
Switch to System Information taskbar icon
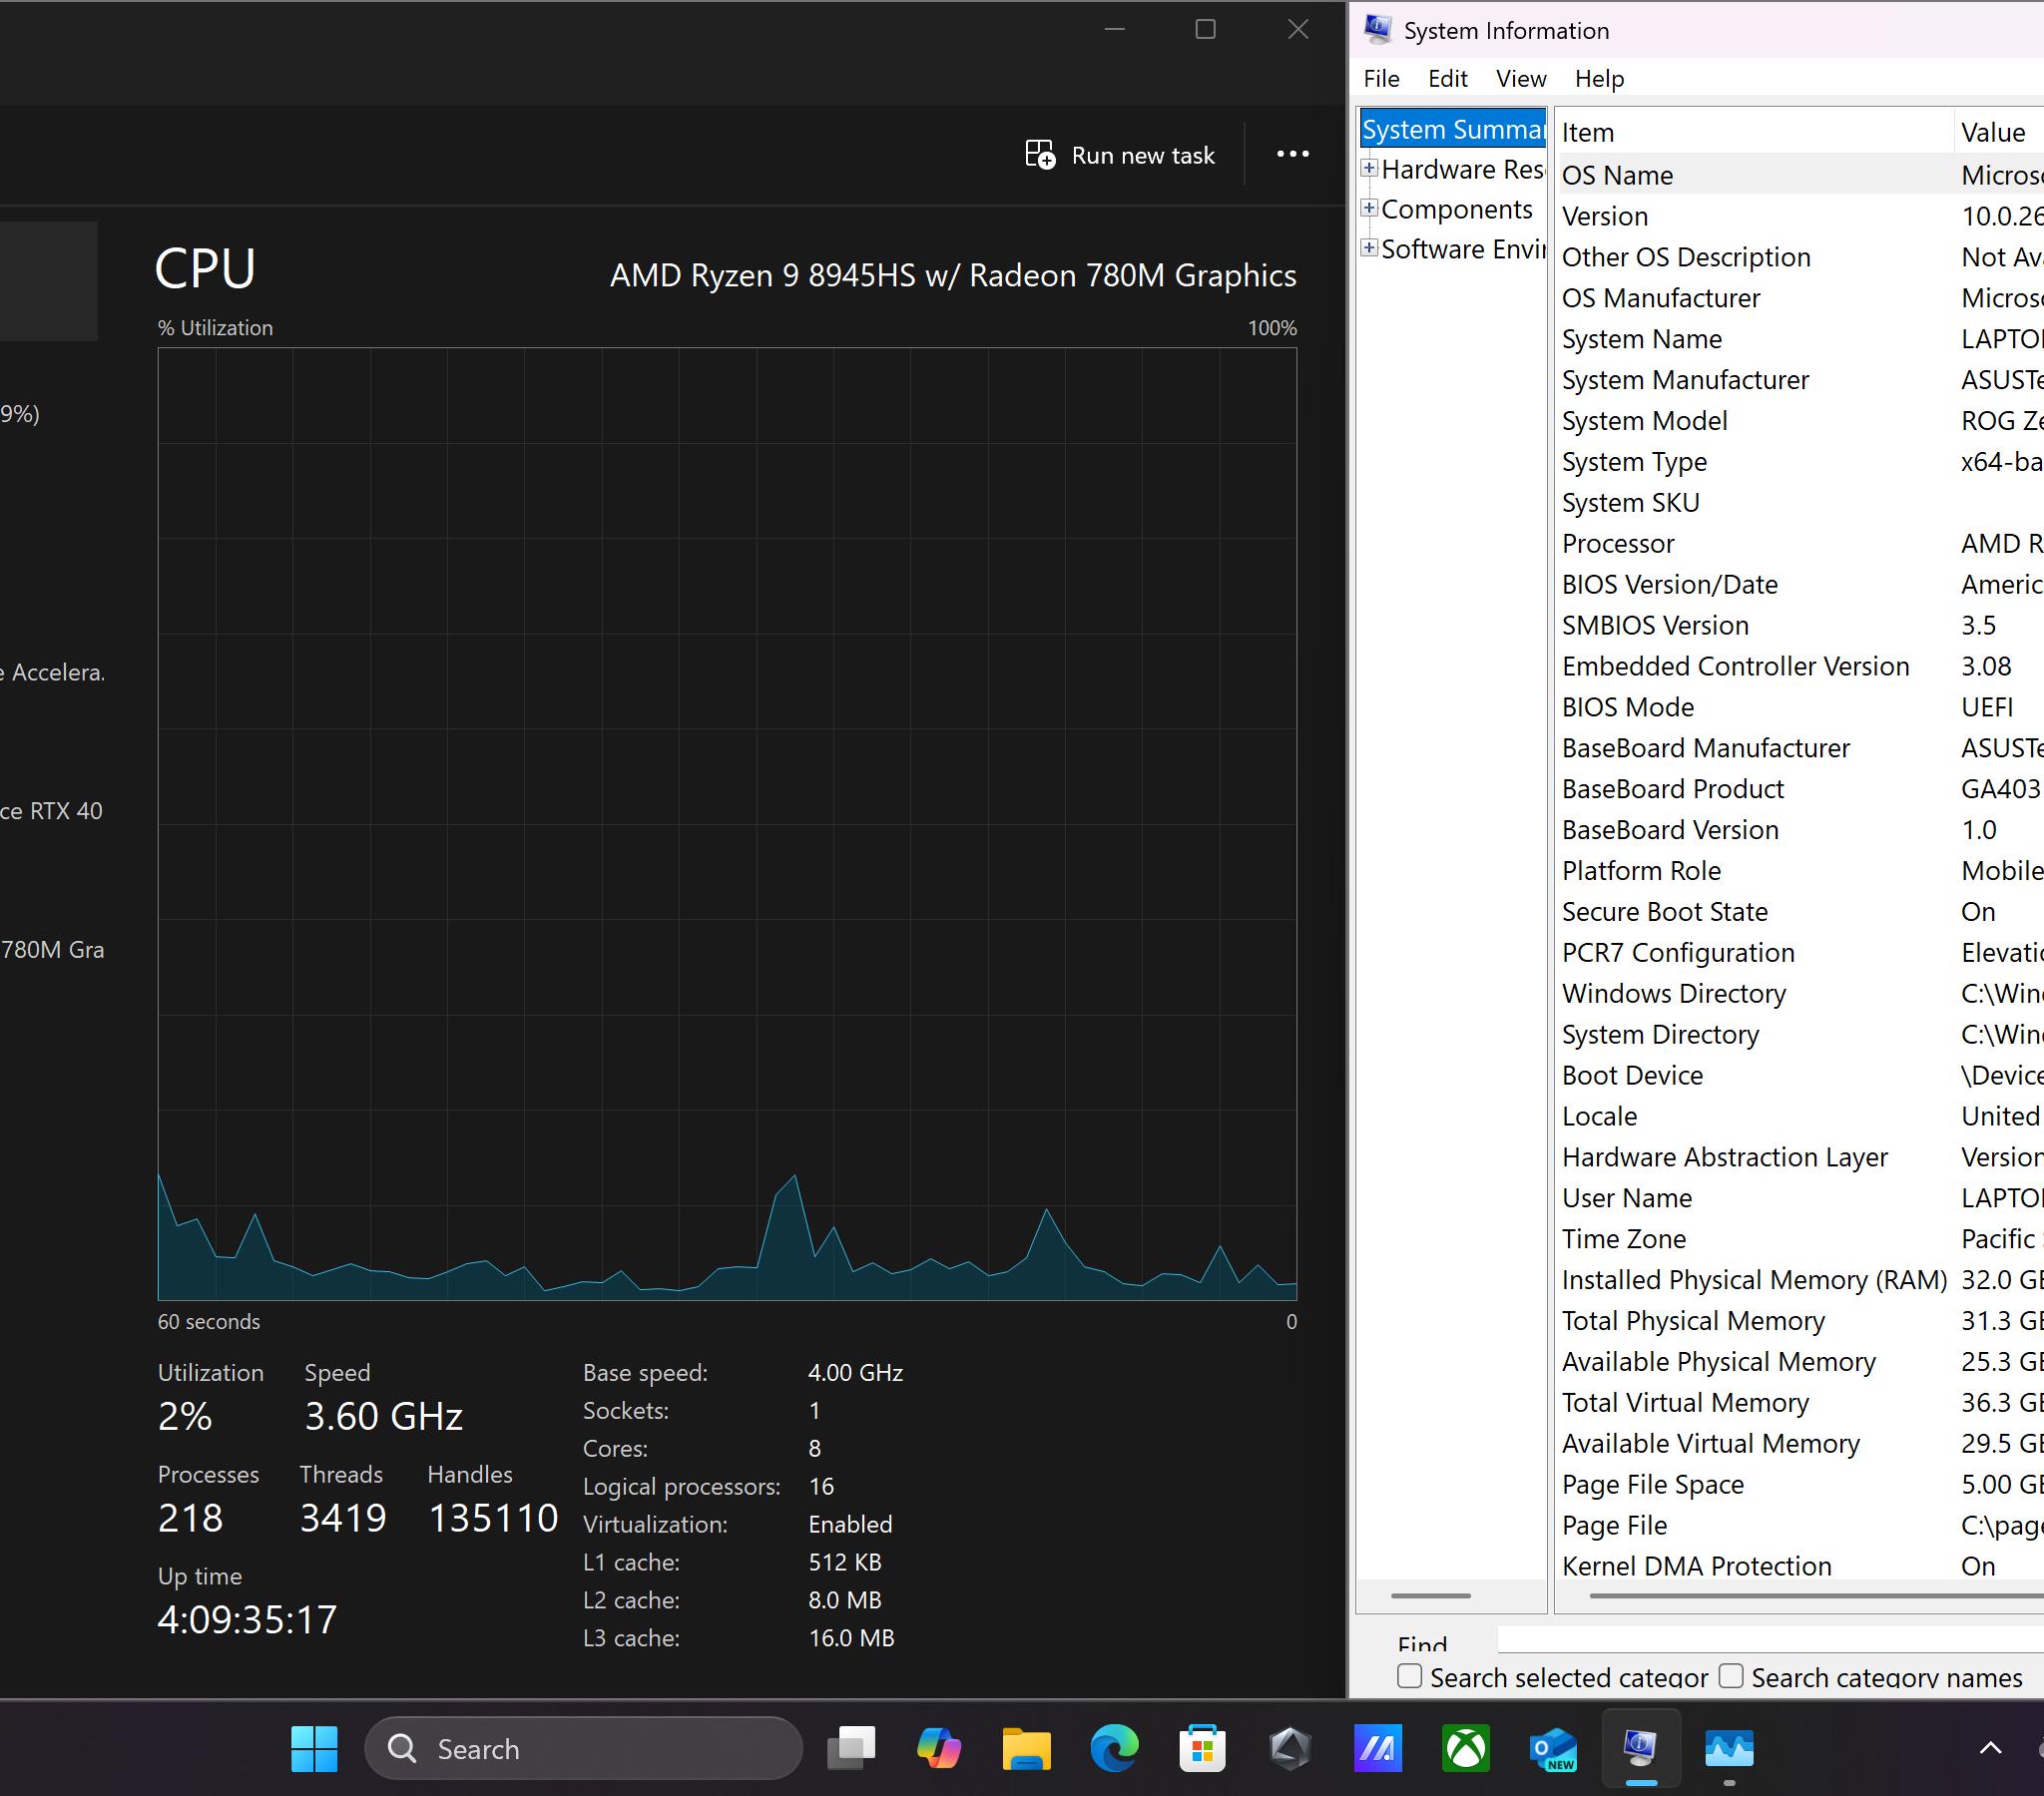tap(1641, 1748)
